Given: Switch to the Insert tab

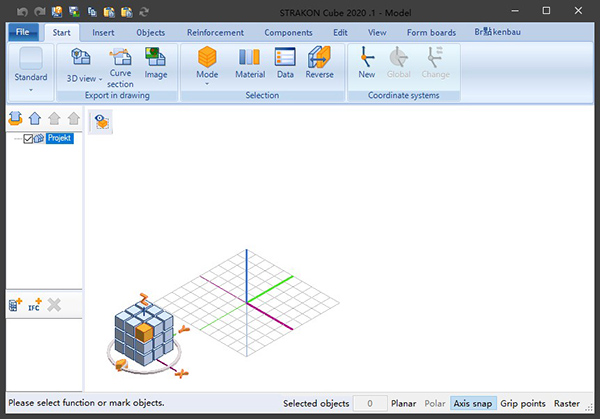Looking at the screenshot, I should click(103, 33).
